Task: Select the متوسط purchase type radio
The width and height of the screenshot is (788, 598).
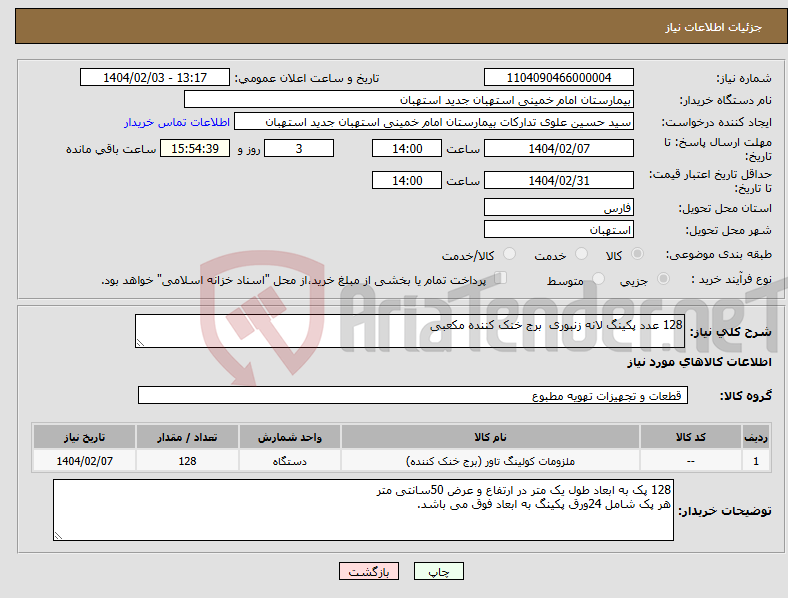Action: tap(599, 278)
